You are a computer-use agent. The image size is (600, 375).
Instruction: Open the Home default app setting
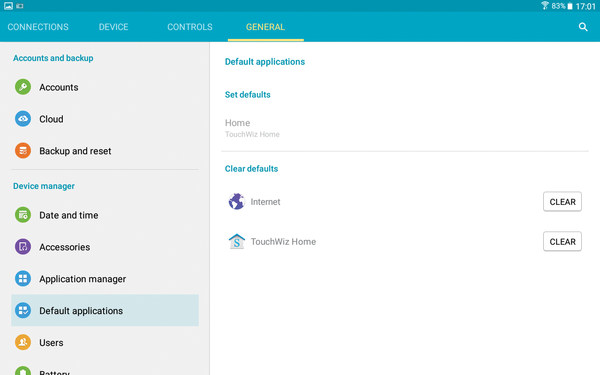click(x=404, y=128)
